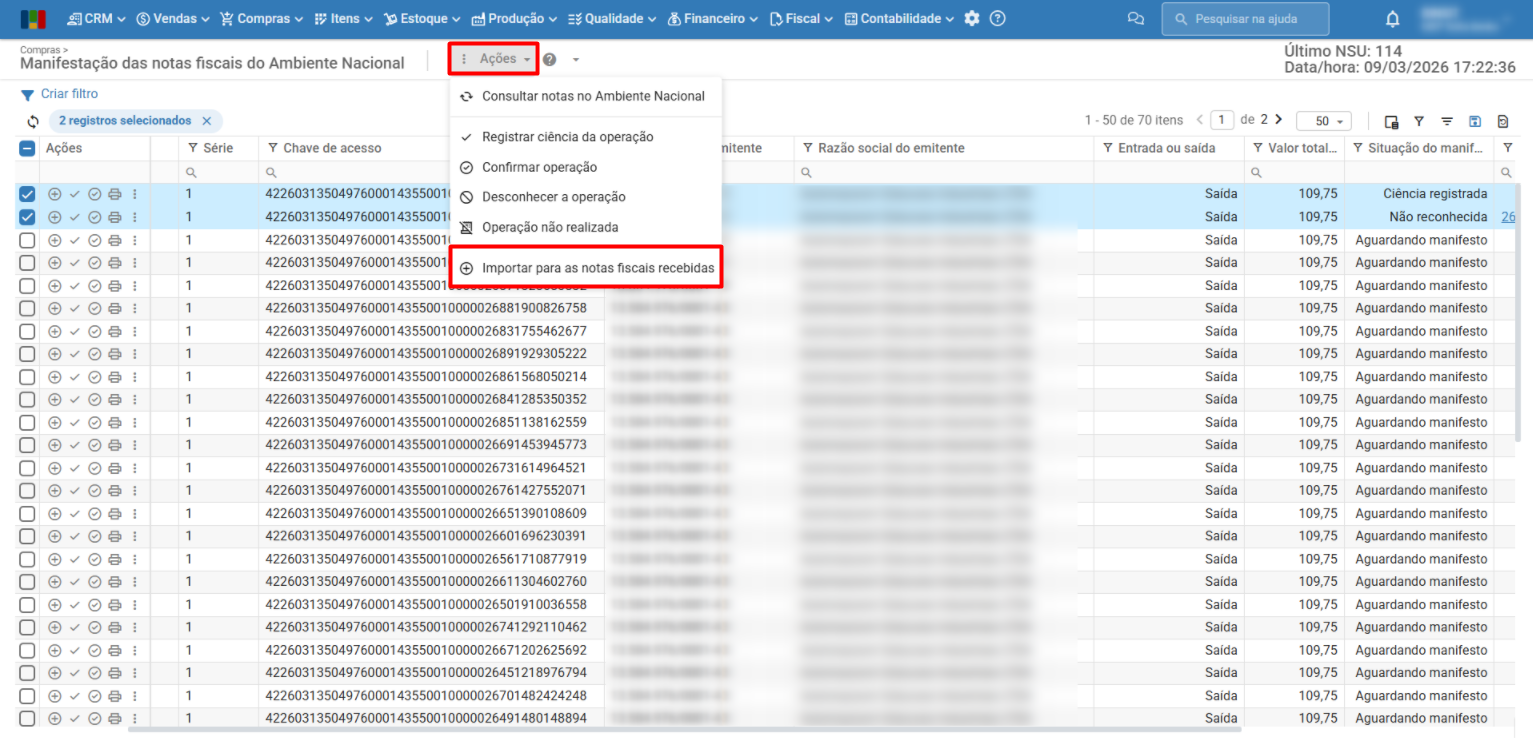
Task: Open the Fiscal menu
Action: coord(802,19)
